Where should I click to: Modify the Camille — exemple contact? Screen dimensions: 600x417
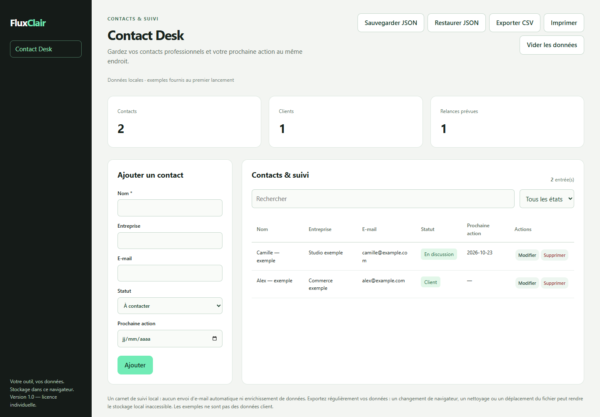pos(527,255)
